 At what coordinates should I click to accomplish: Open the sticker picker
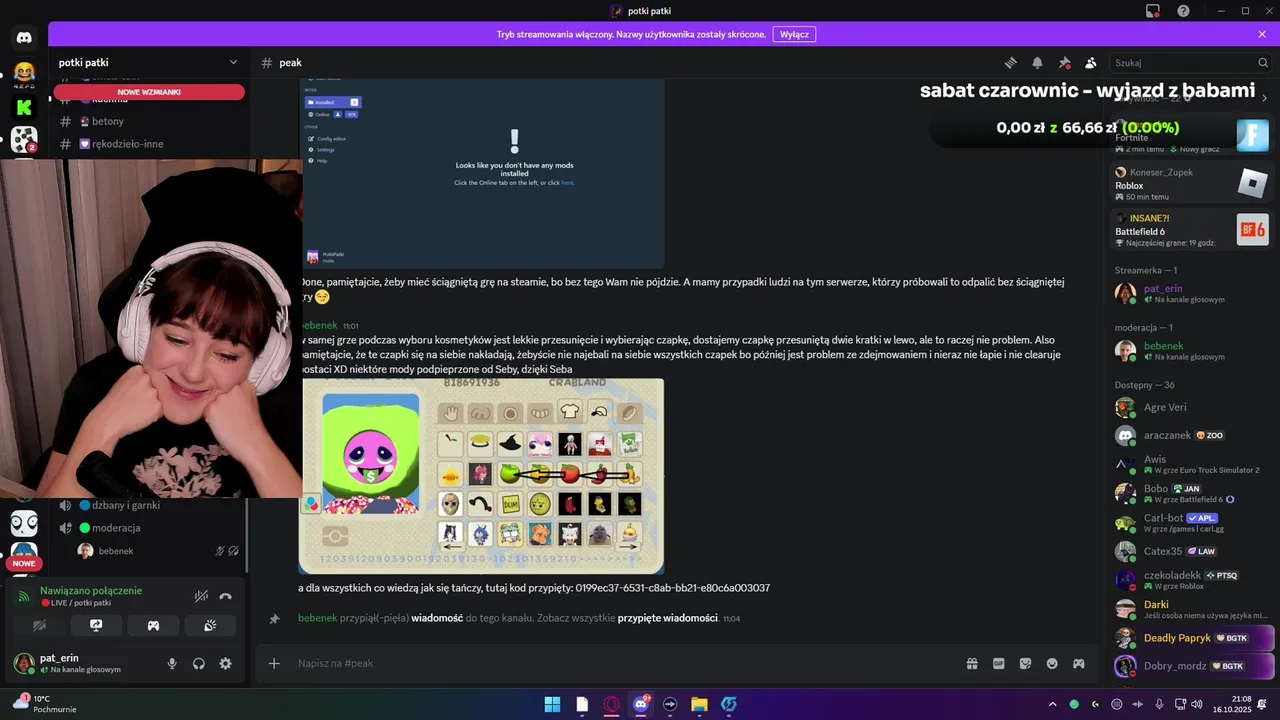1025,663
